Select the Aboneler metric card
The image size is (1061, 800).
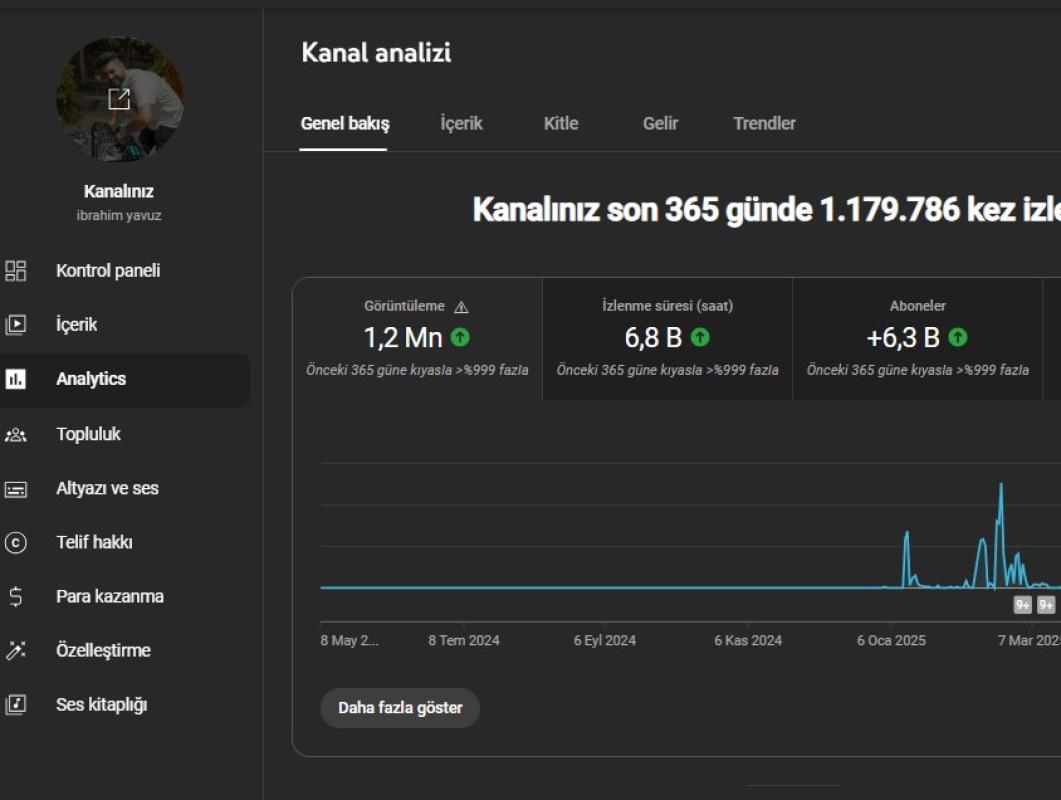pyautogui.click(x=918, y=338)
